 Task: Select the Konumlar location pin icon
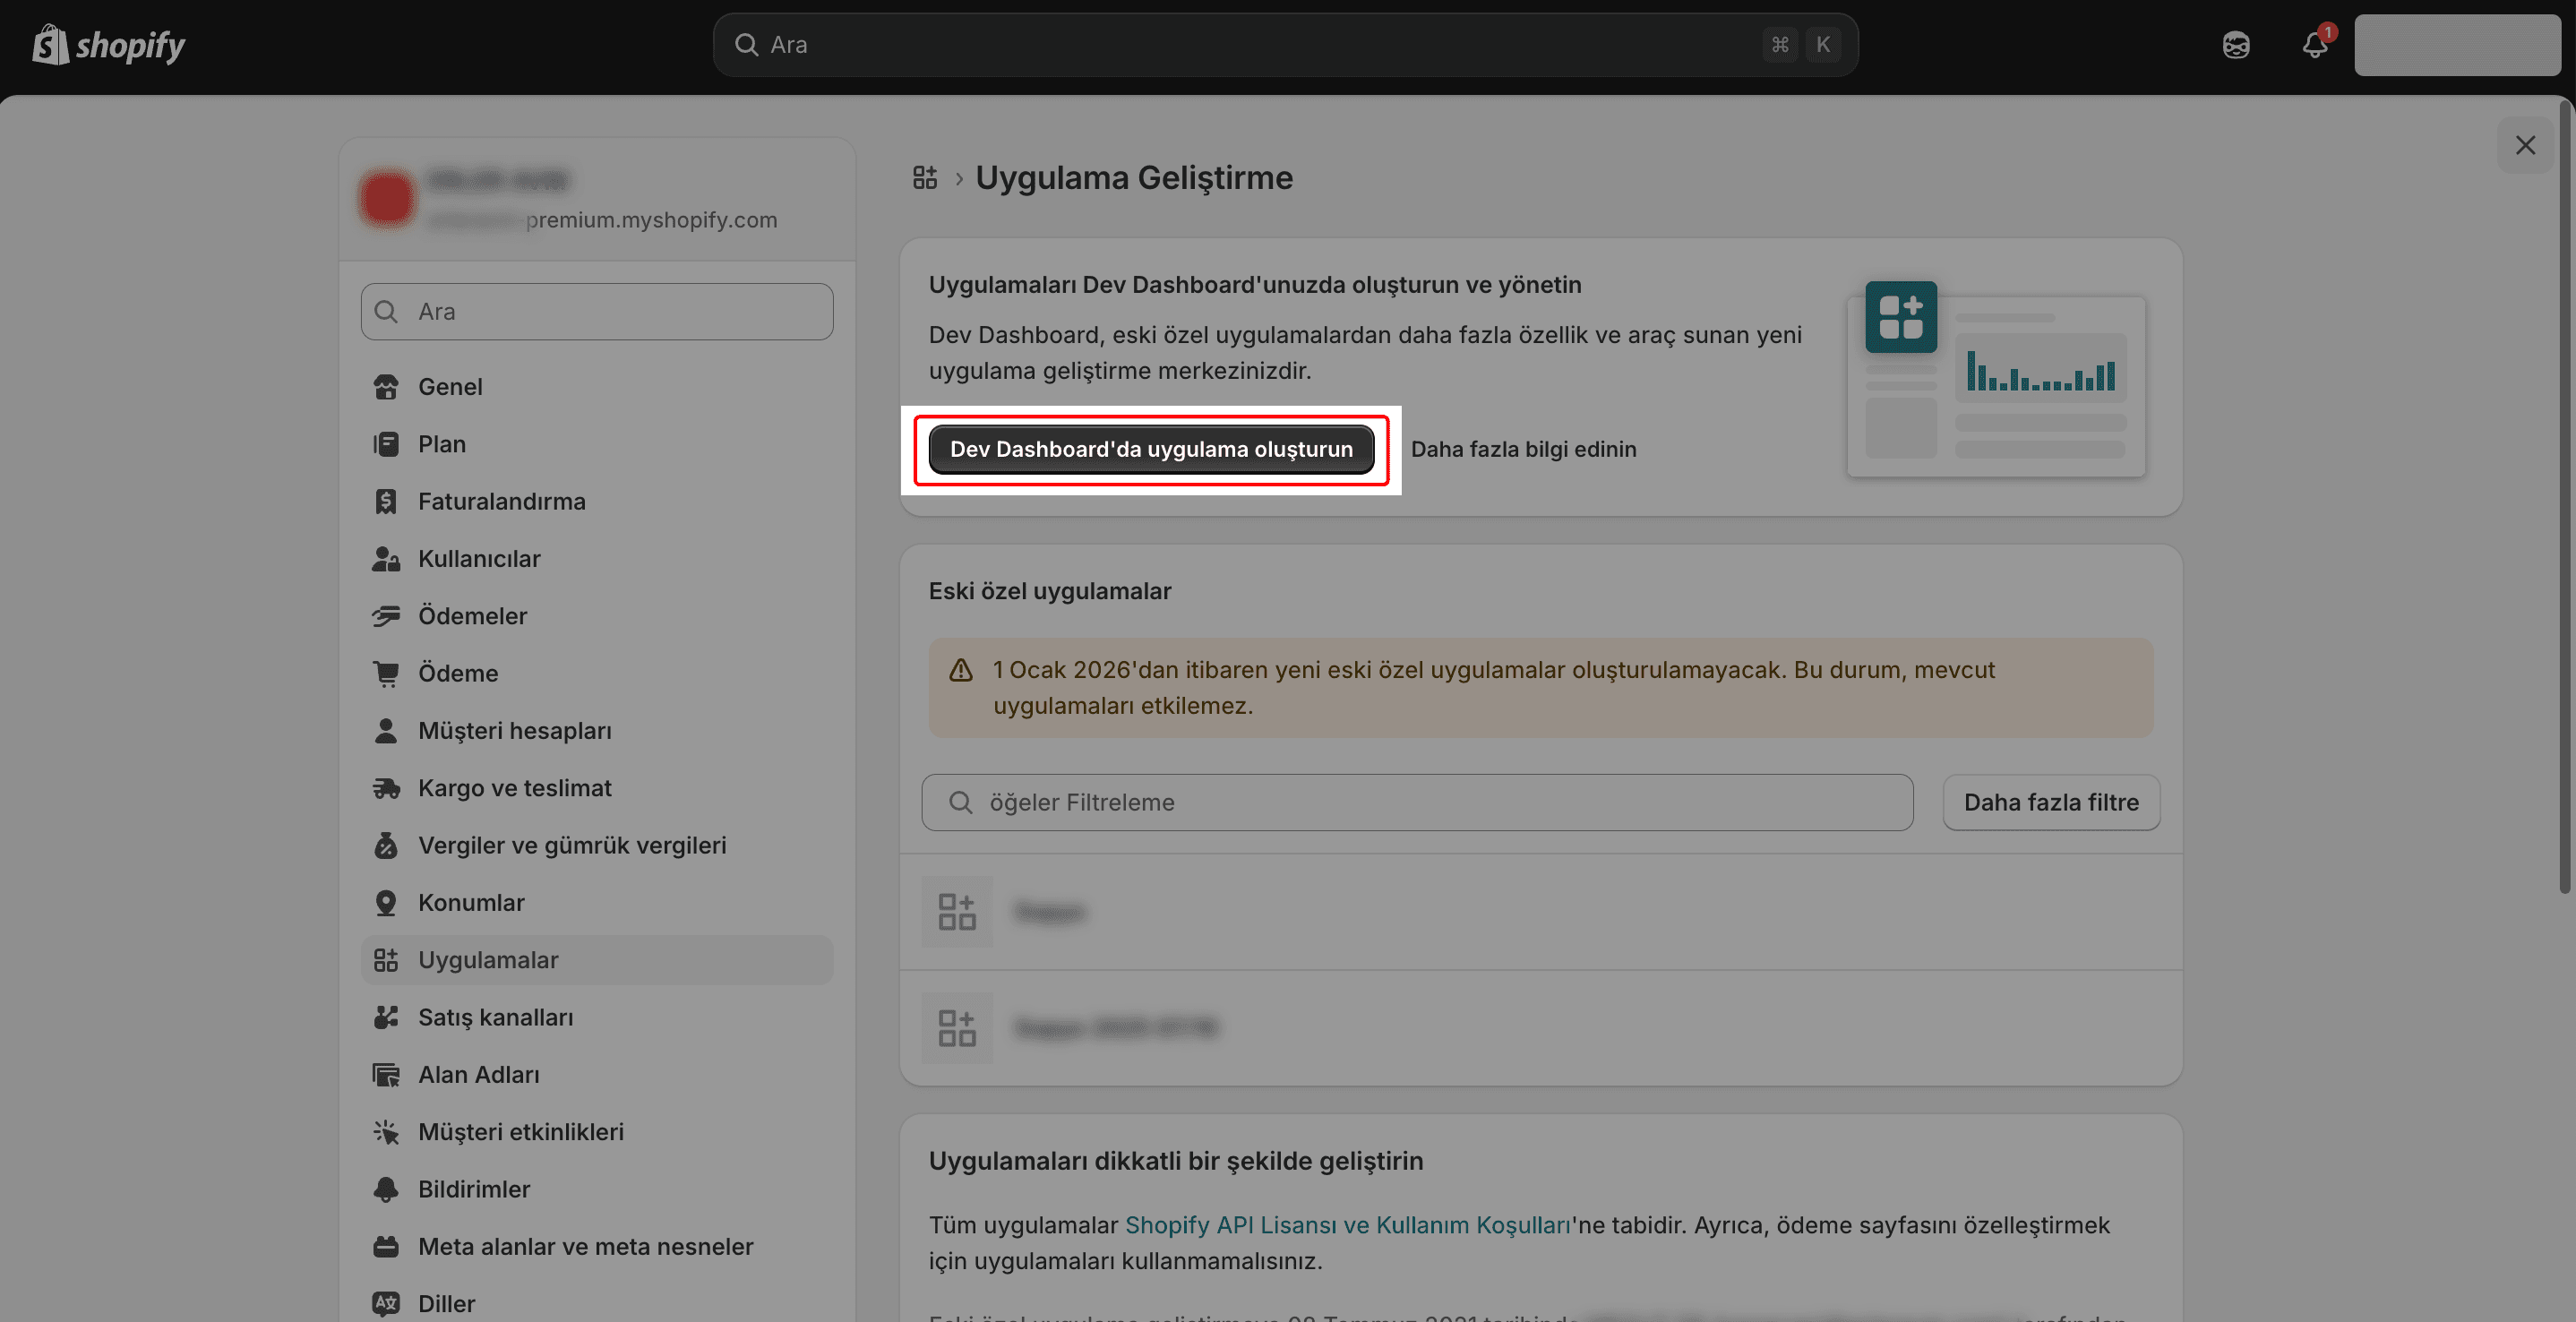pyautogui.click(x=386, y=903)
